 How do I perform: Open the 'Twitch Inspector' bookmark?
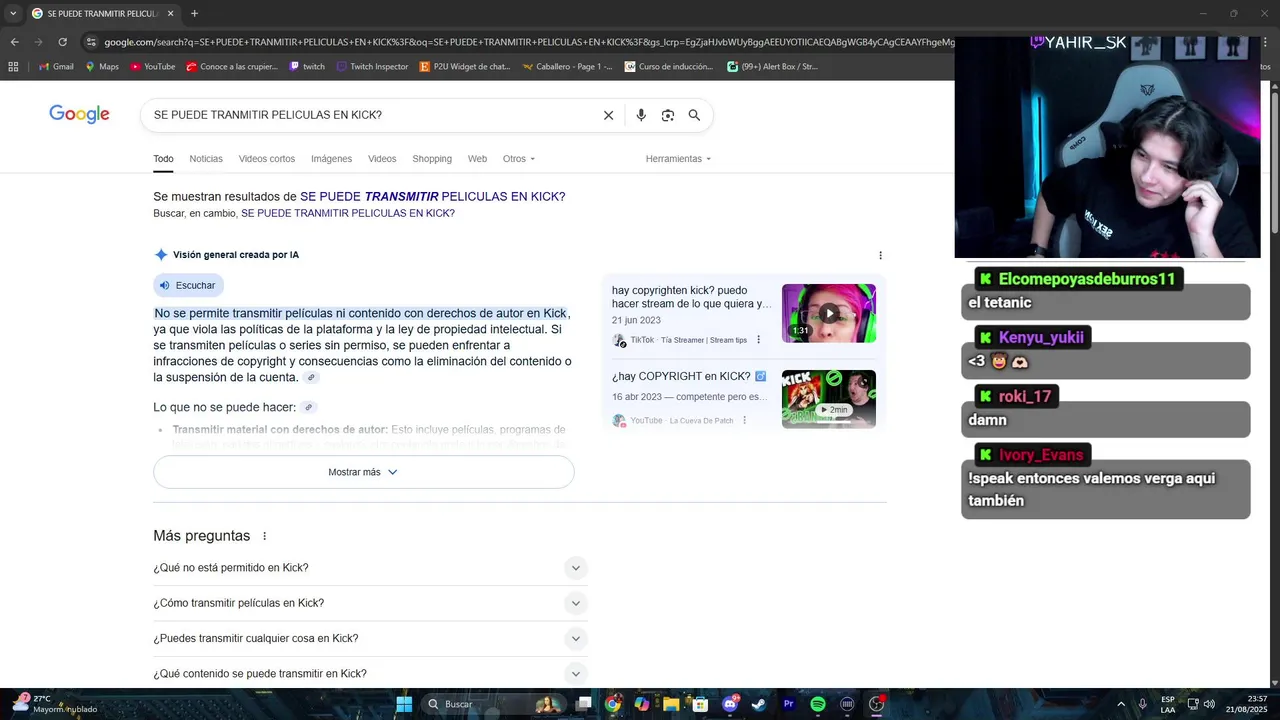pos(372,67)
